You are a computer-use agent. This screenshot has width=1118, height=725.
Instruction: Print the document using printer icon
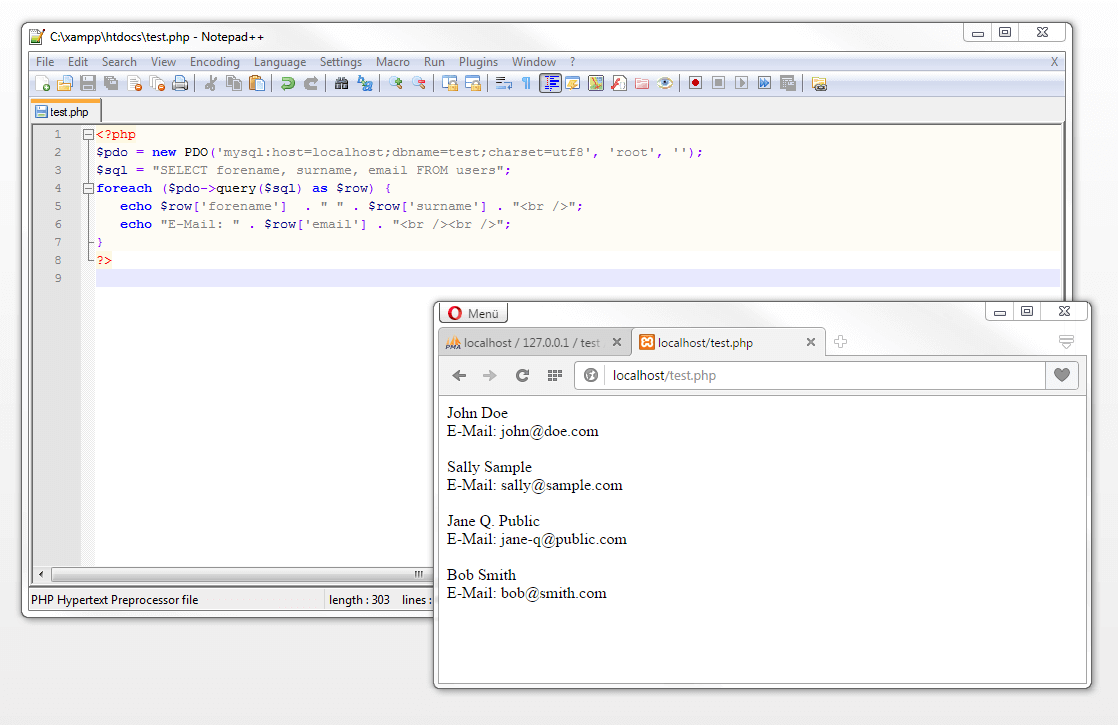180,83
